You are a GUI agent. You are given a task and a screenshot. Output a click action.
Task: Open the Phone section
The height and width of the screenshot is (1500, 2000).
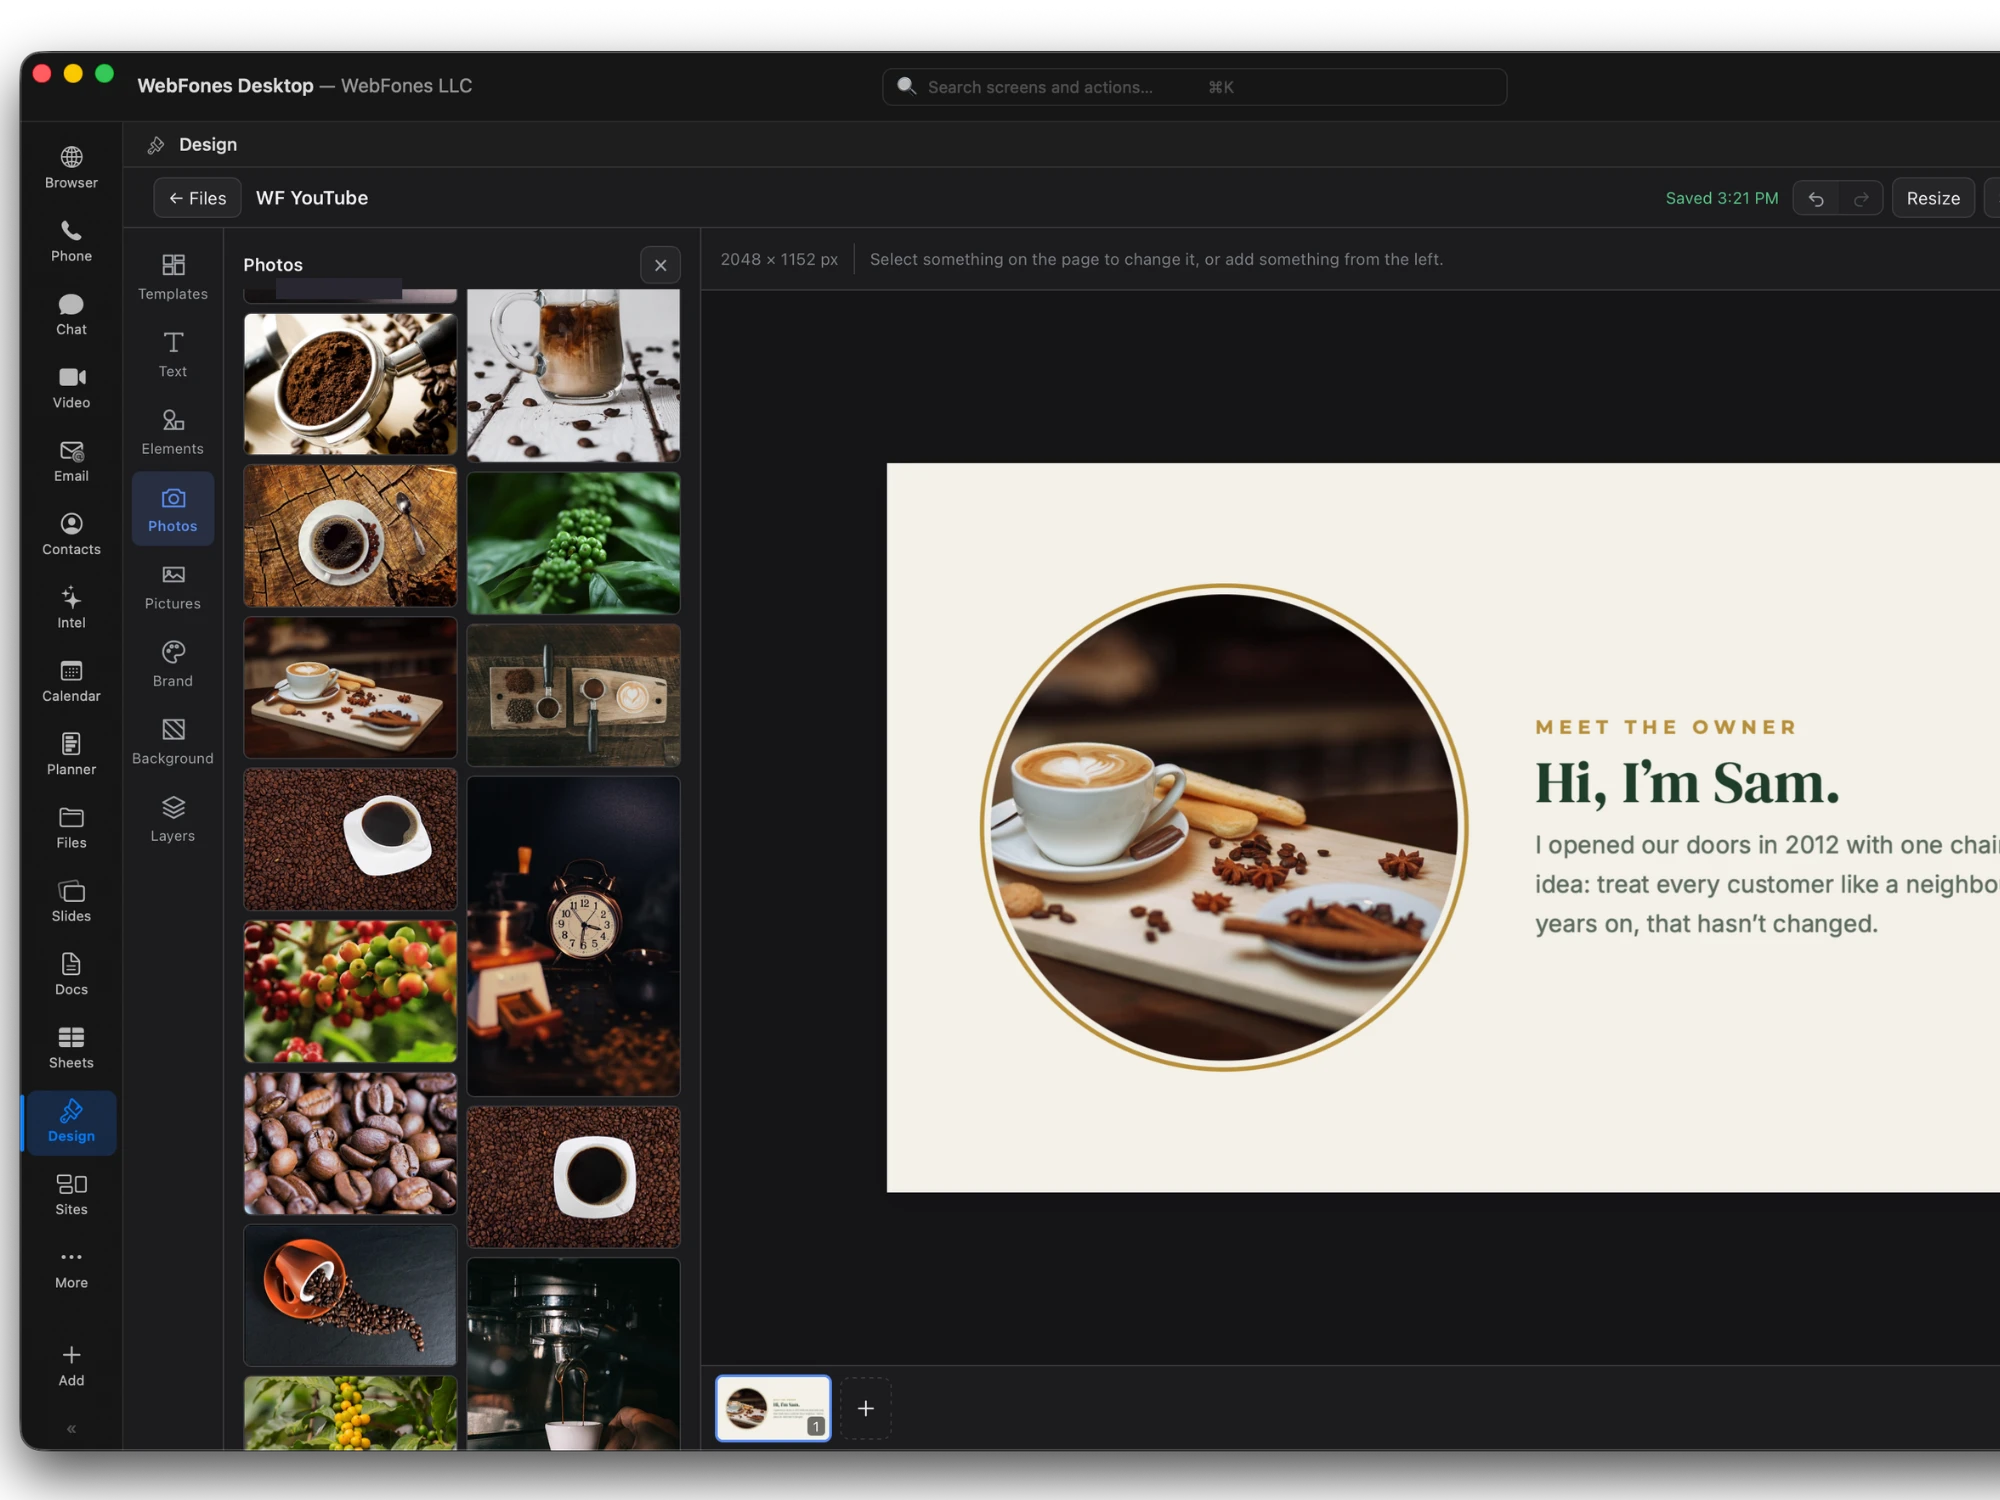pos(71,241)
